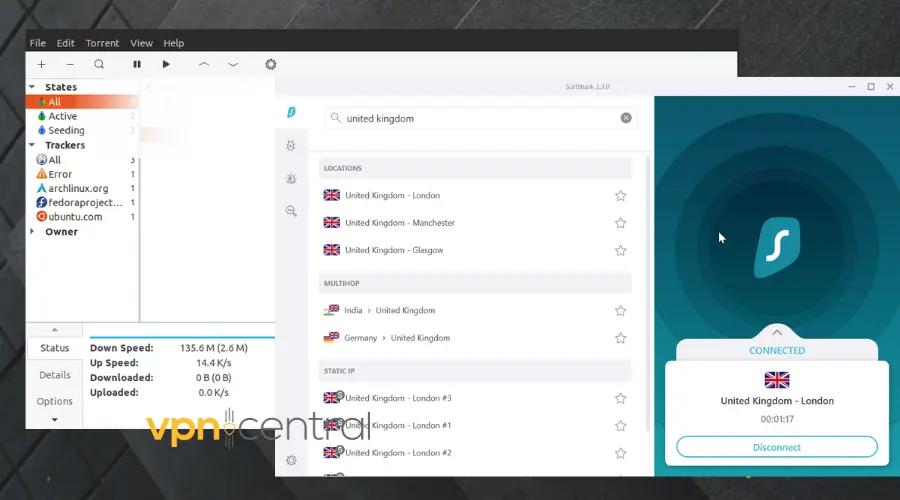The width and height of the screenshot is (900, 500).
Task: Select the India to United Kingdom multihop
Action: coord(475,311)
